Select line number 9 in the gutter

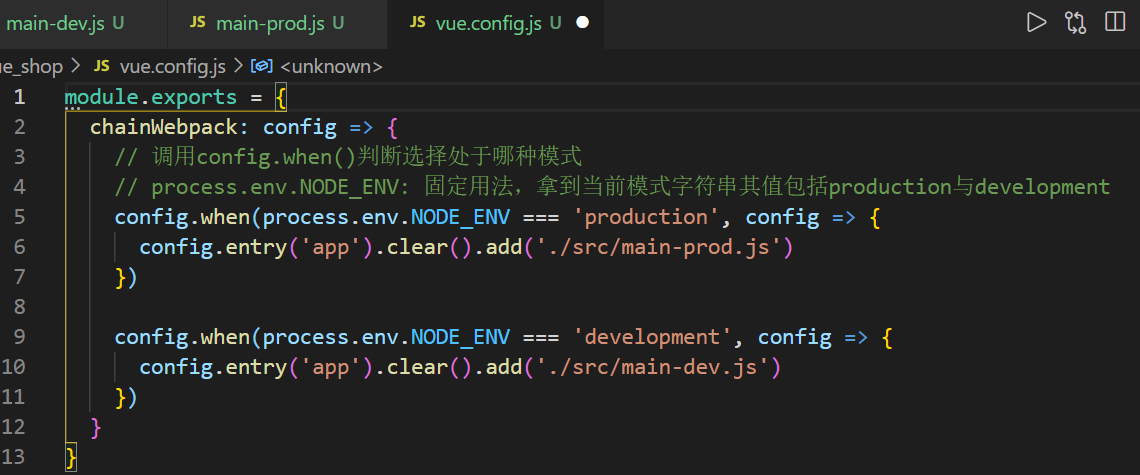pyautogui.click(x=20, y=337)
